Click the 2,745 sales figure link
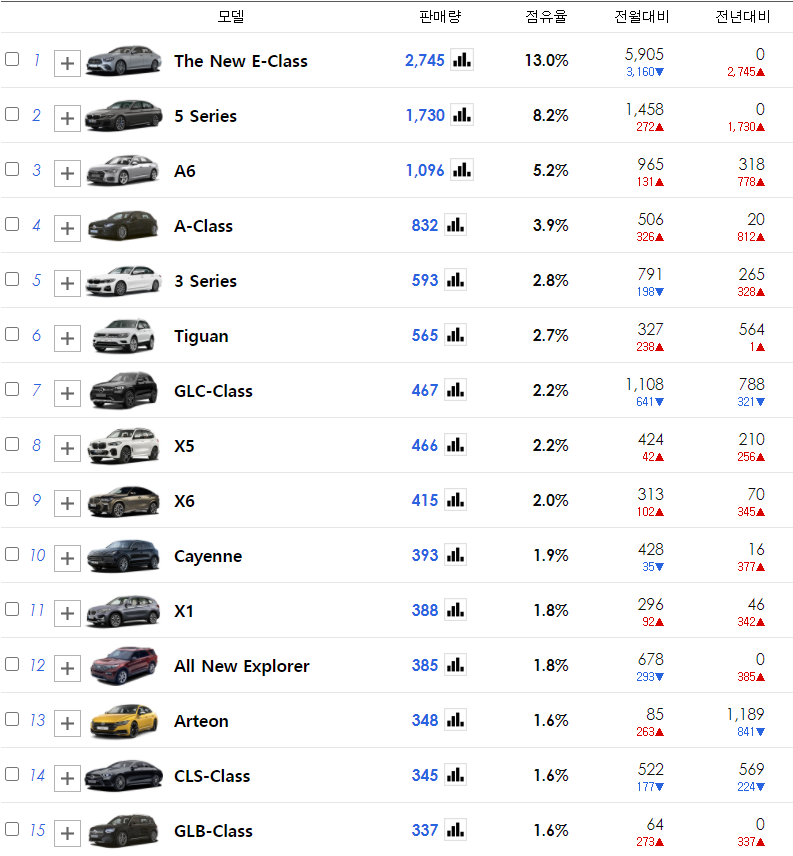Viewport: 793px width, 856px height. [425, 60]
